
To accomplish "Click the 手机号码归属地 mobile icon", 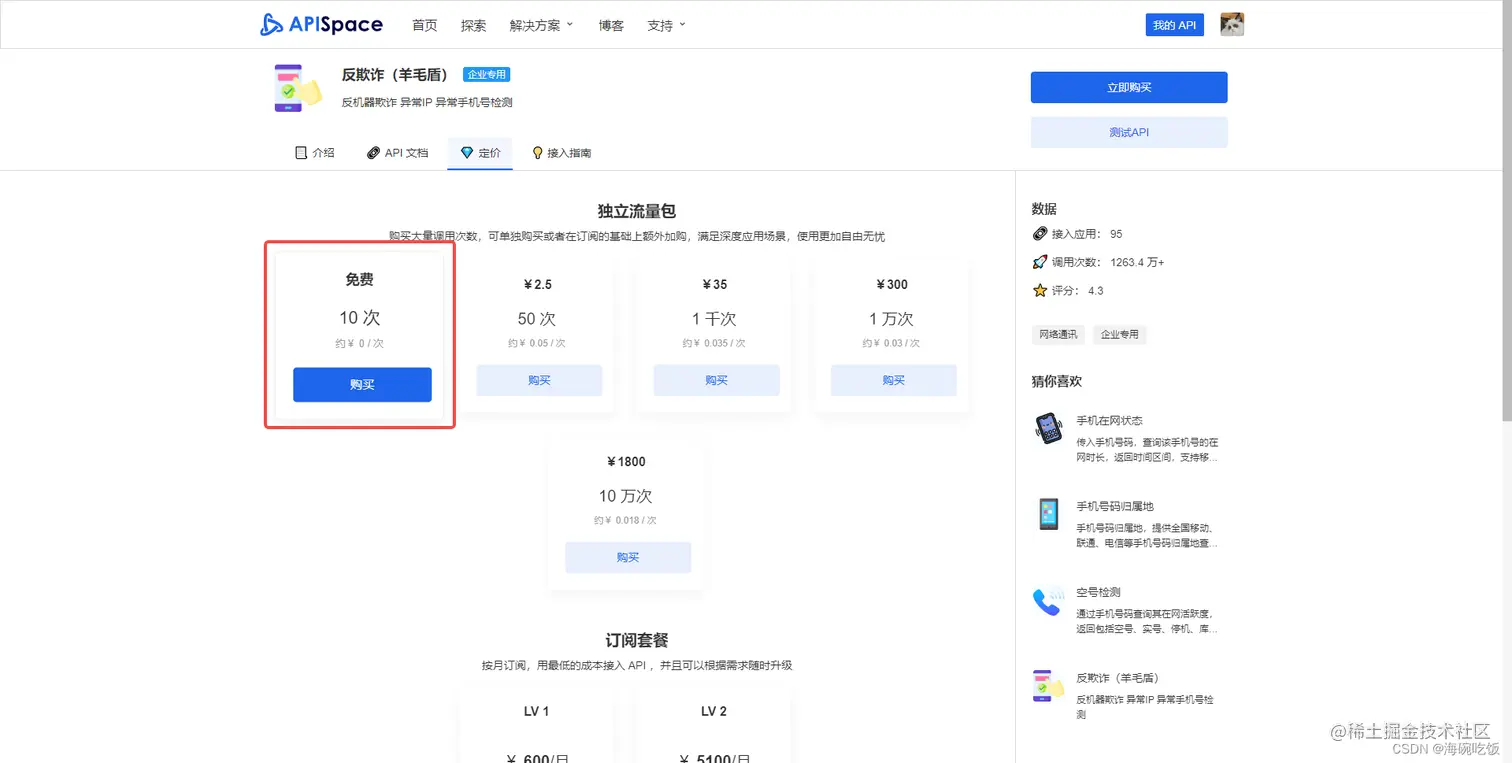I will [x=1047, y=513].
